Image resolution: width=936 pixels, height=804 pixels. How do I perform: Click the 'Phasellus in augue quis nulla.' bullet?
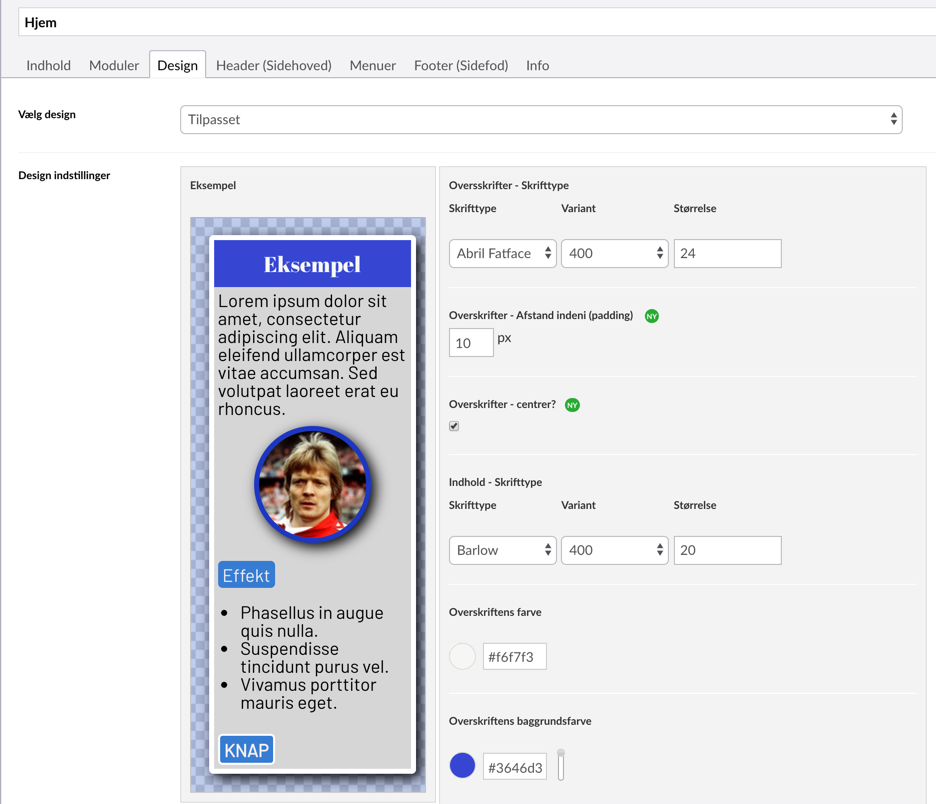point(312,621)
